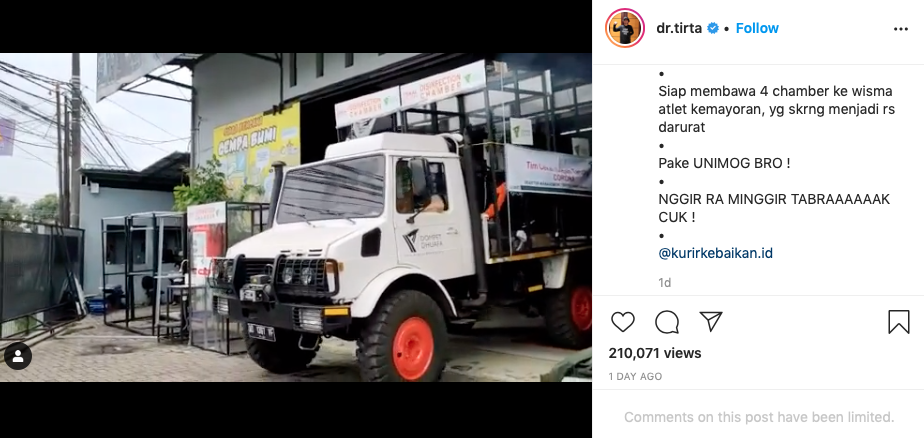Screen dimensions: 924x438
Task: Click the caption text about UNIMOG BRO
Action: (x=724, y=163)
